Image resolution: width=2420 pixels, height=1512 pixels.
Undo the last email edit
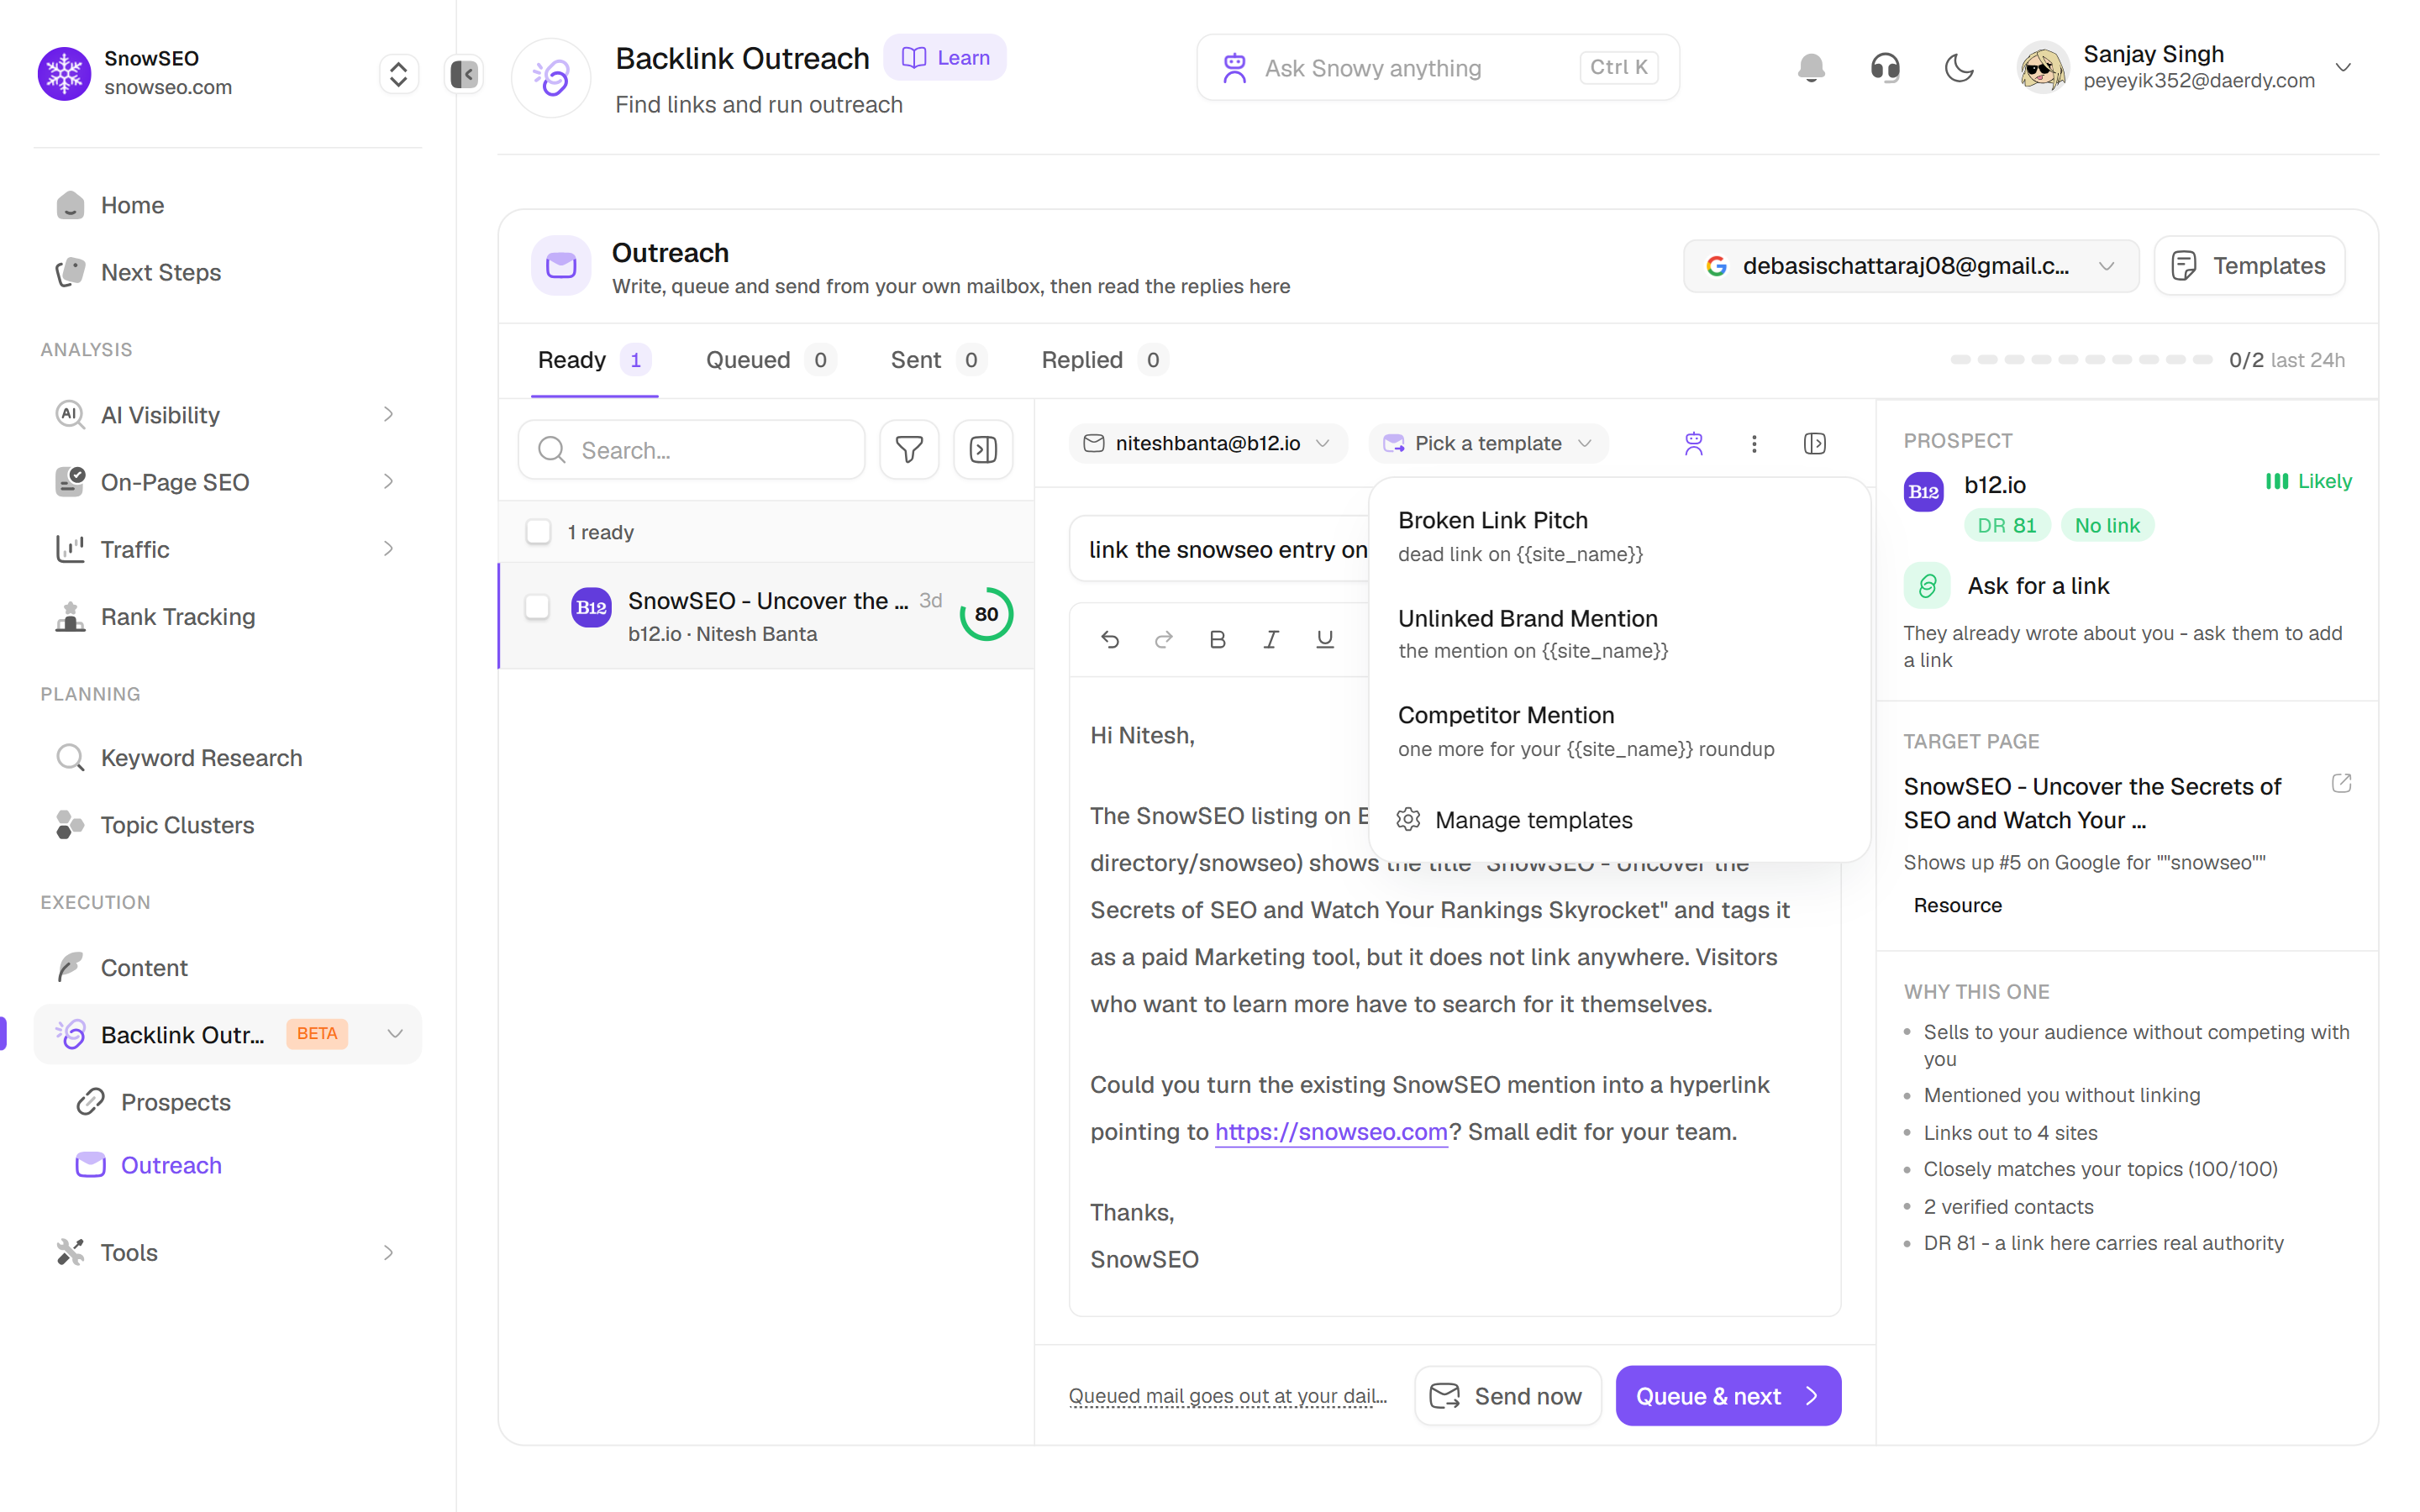[x=1110, y=639]
